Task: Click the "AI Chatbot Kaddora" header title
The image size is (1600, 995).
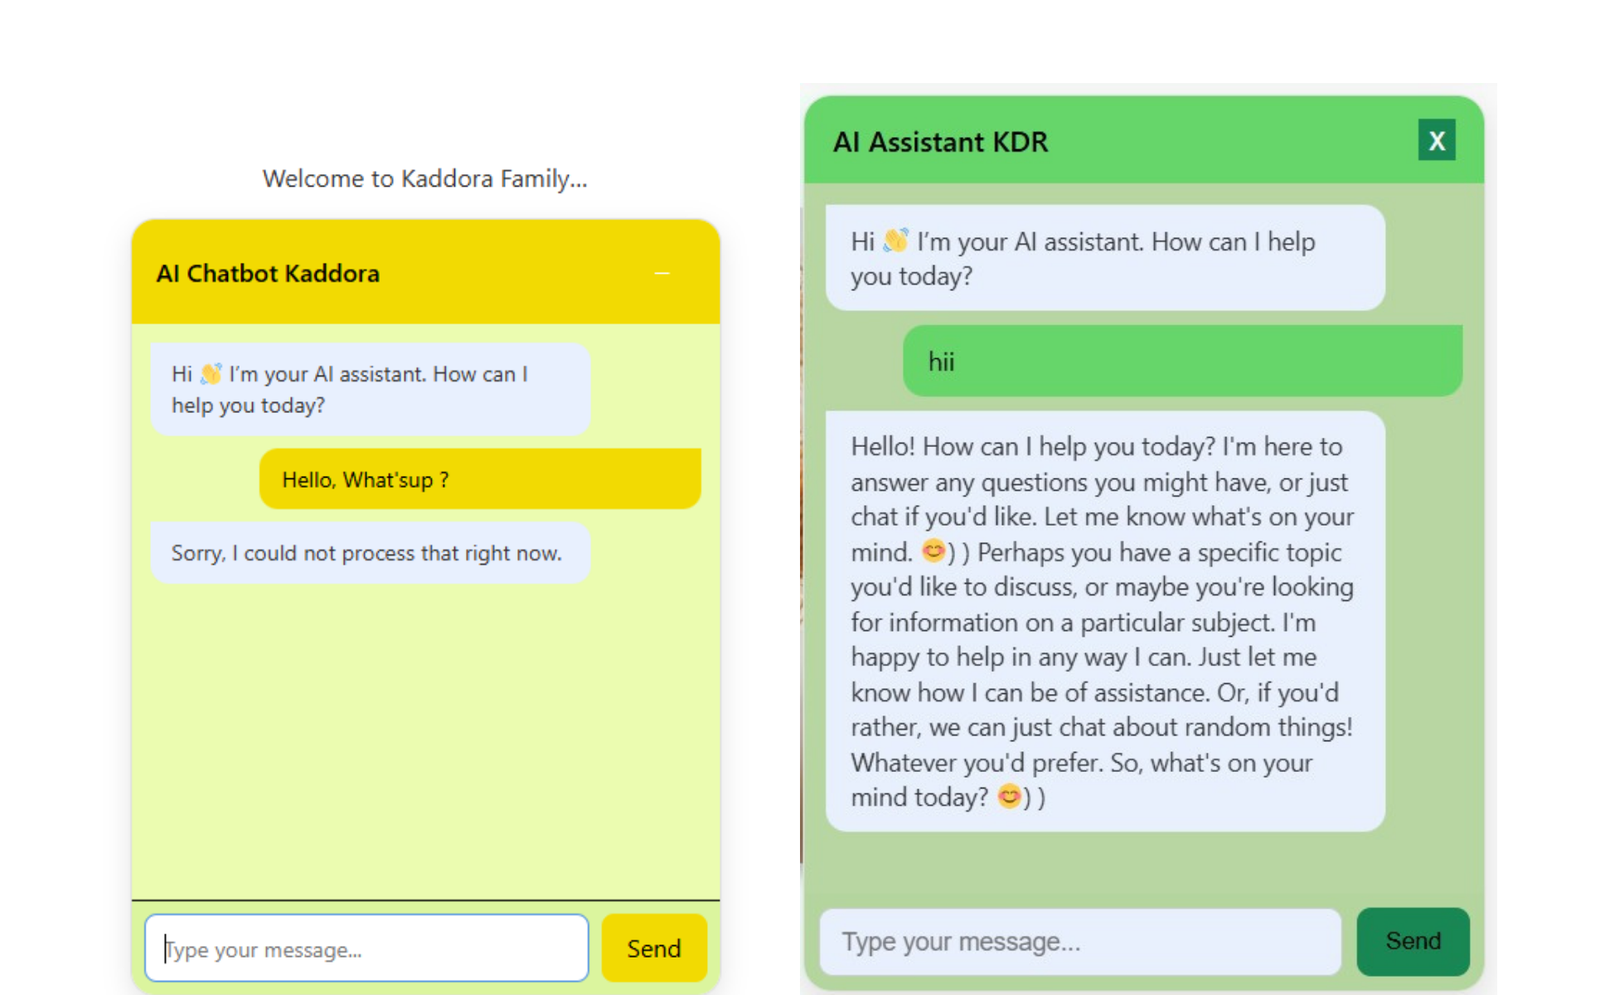Action: pos(268,274)
